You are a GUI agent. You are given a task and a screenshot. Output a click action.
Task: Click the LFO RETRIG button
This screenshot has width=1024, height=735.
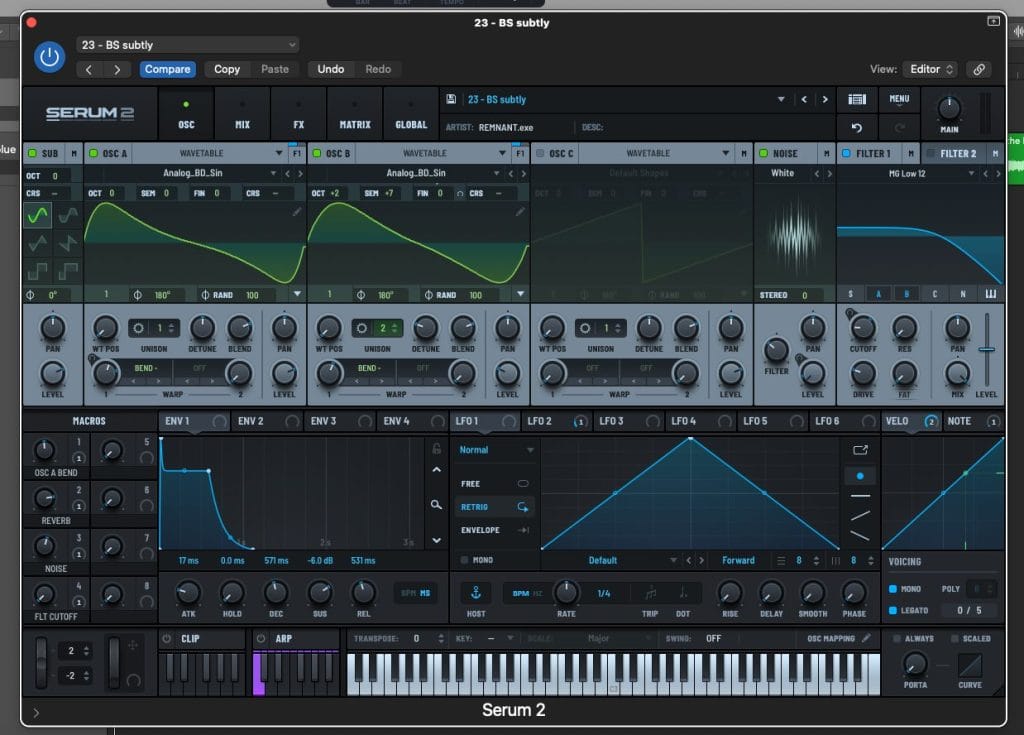pyautogui.click(x=494, y=507)
